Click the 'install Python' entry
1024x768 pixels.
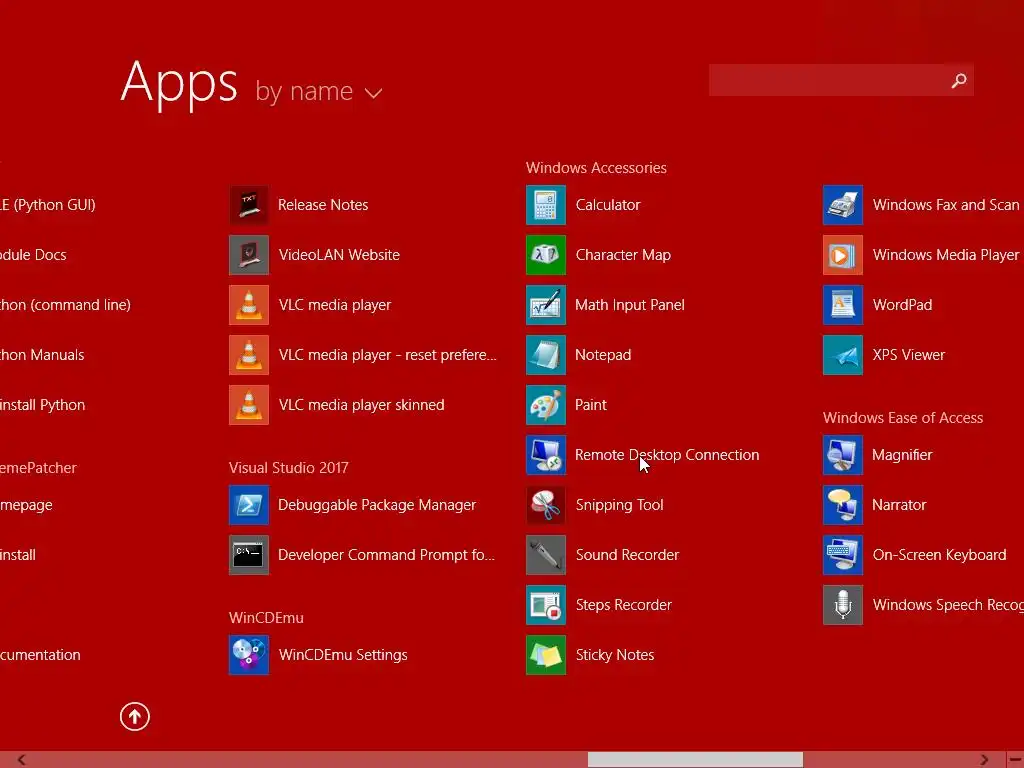coord(42,405)
